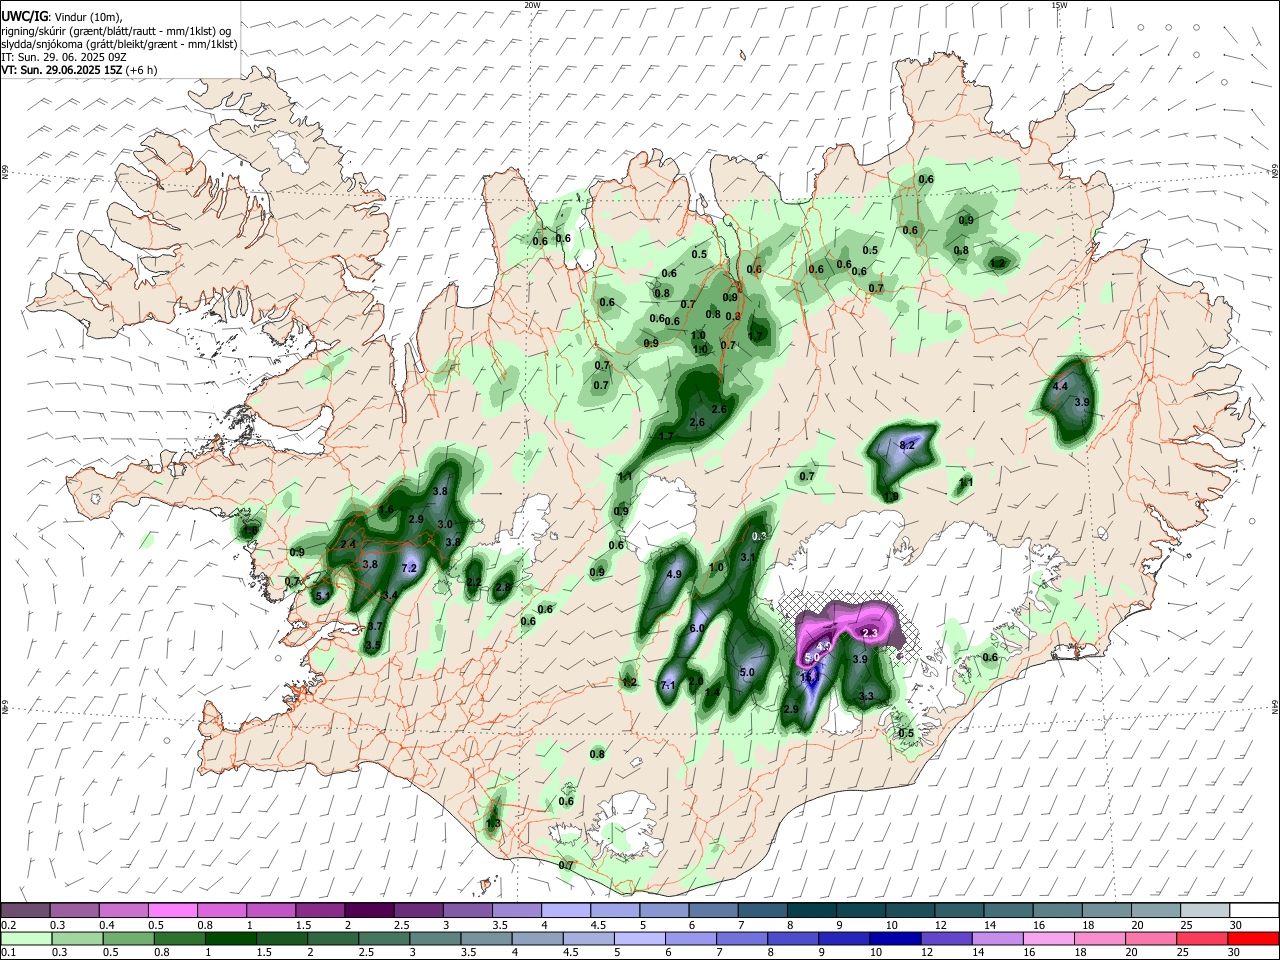This screenshot has height=960, width=1280.
Task: Click the 2.4 precipitation value on the map
Action: coord(349,544)
